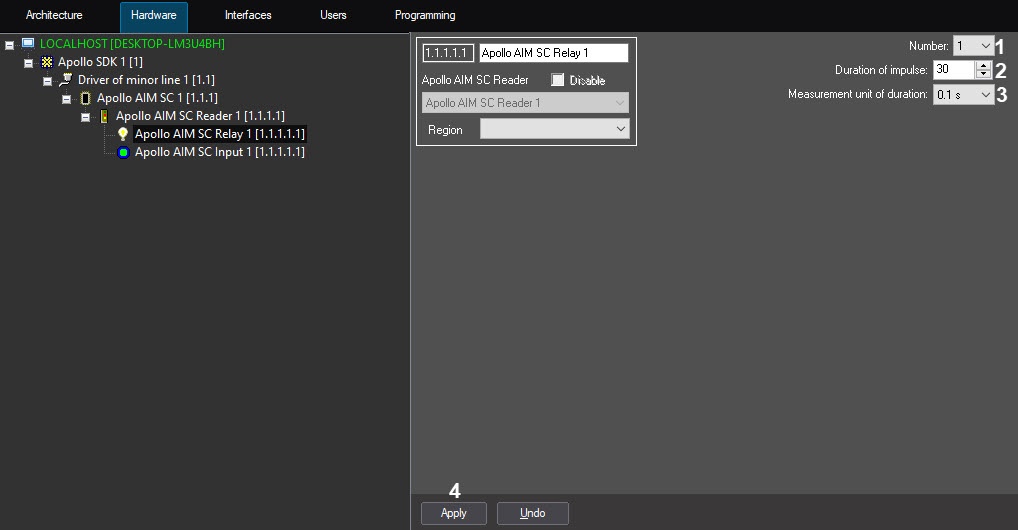Switch to the Programming tab

425,15
